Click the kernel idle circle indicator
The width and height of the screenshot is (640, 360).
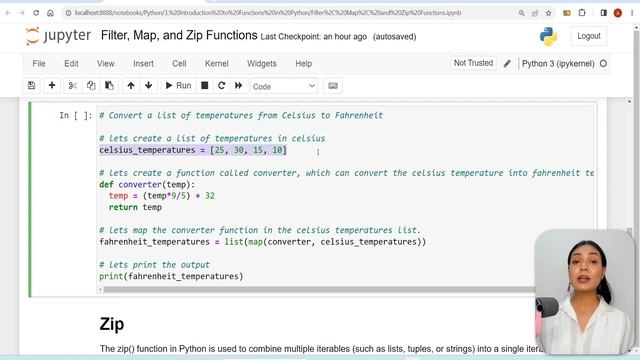coord(603,64)
